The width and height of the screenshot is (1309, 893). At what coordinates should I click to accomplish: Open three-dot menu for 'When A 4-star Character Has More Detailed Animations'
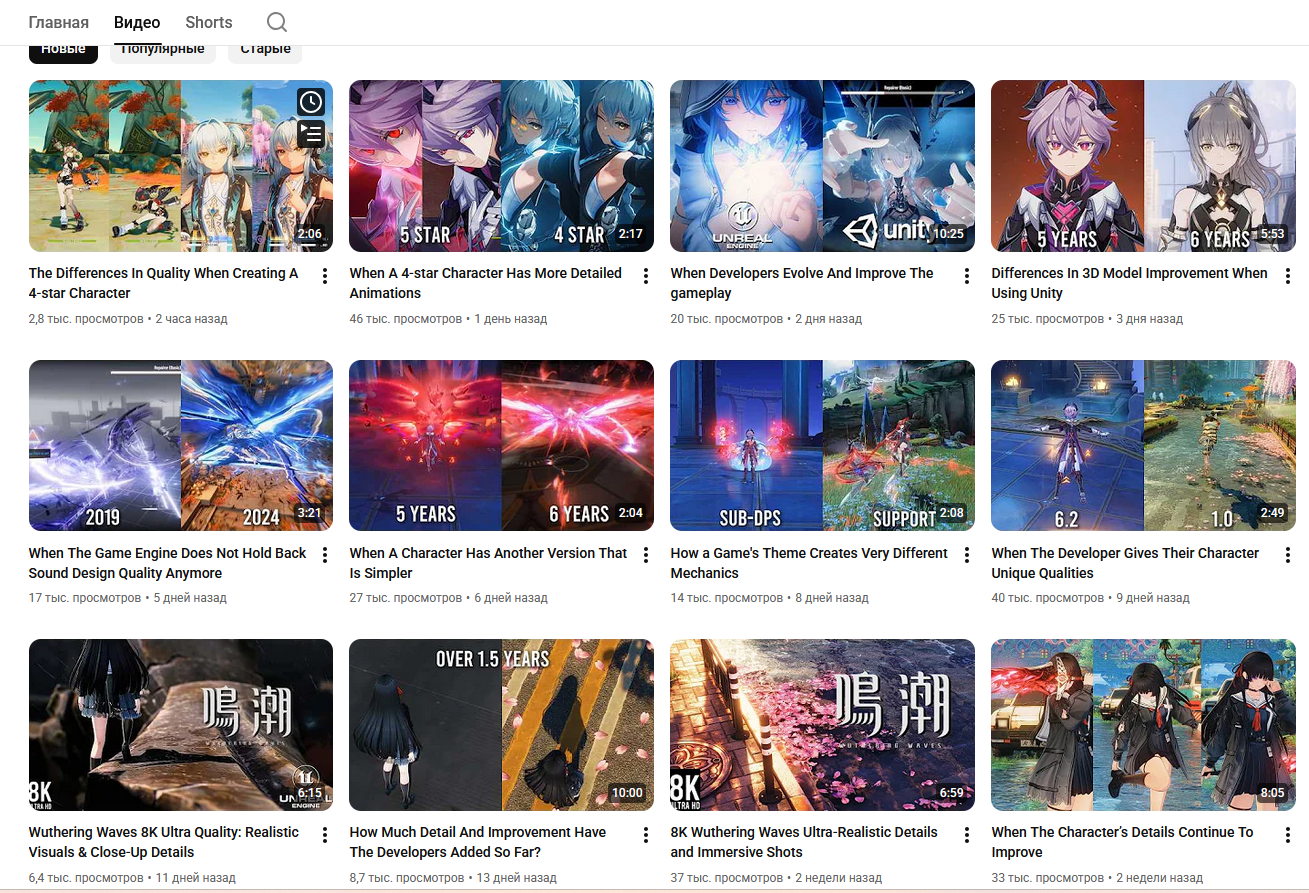click(x=646, y=276)
